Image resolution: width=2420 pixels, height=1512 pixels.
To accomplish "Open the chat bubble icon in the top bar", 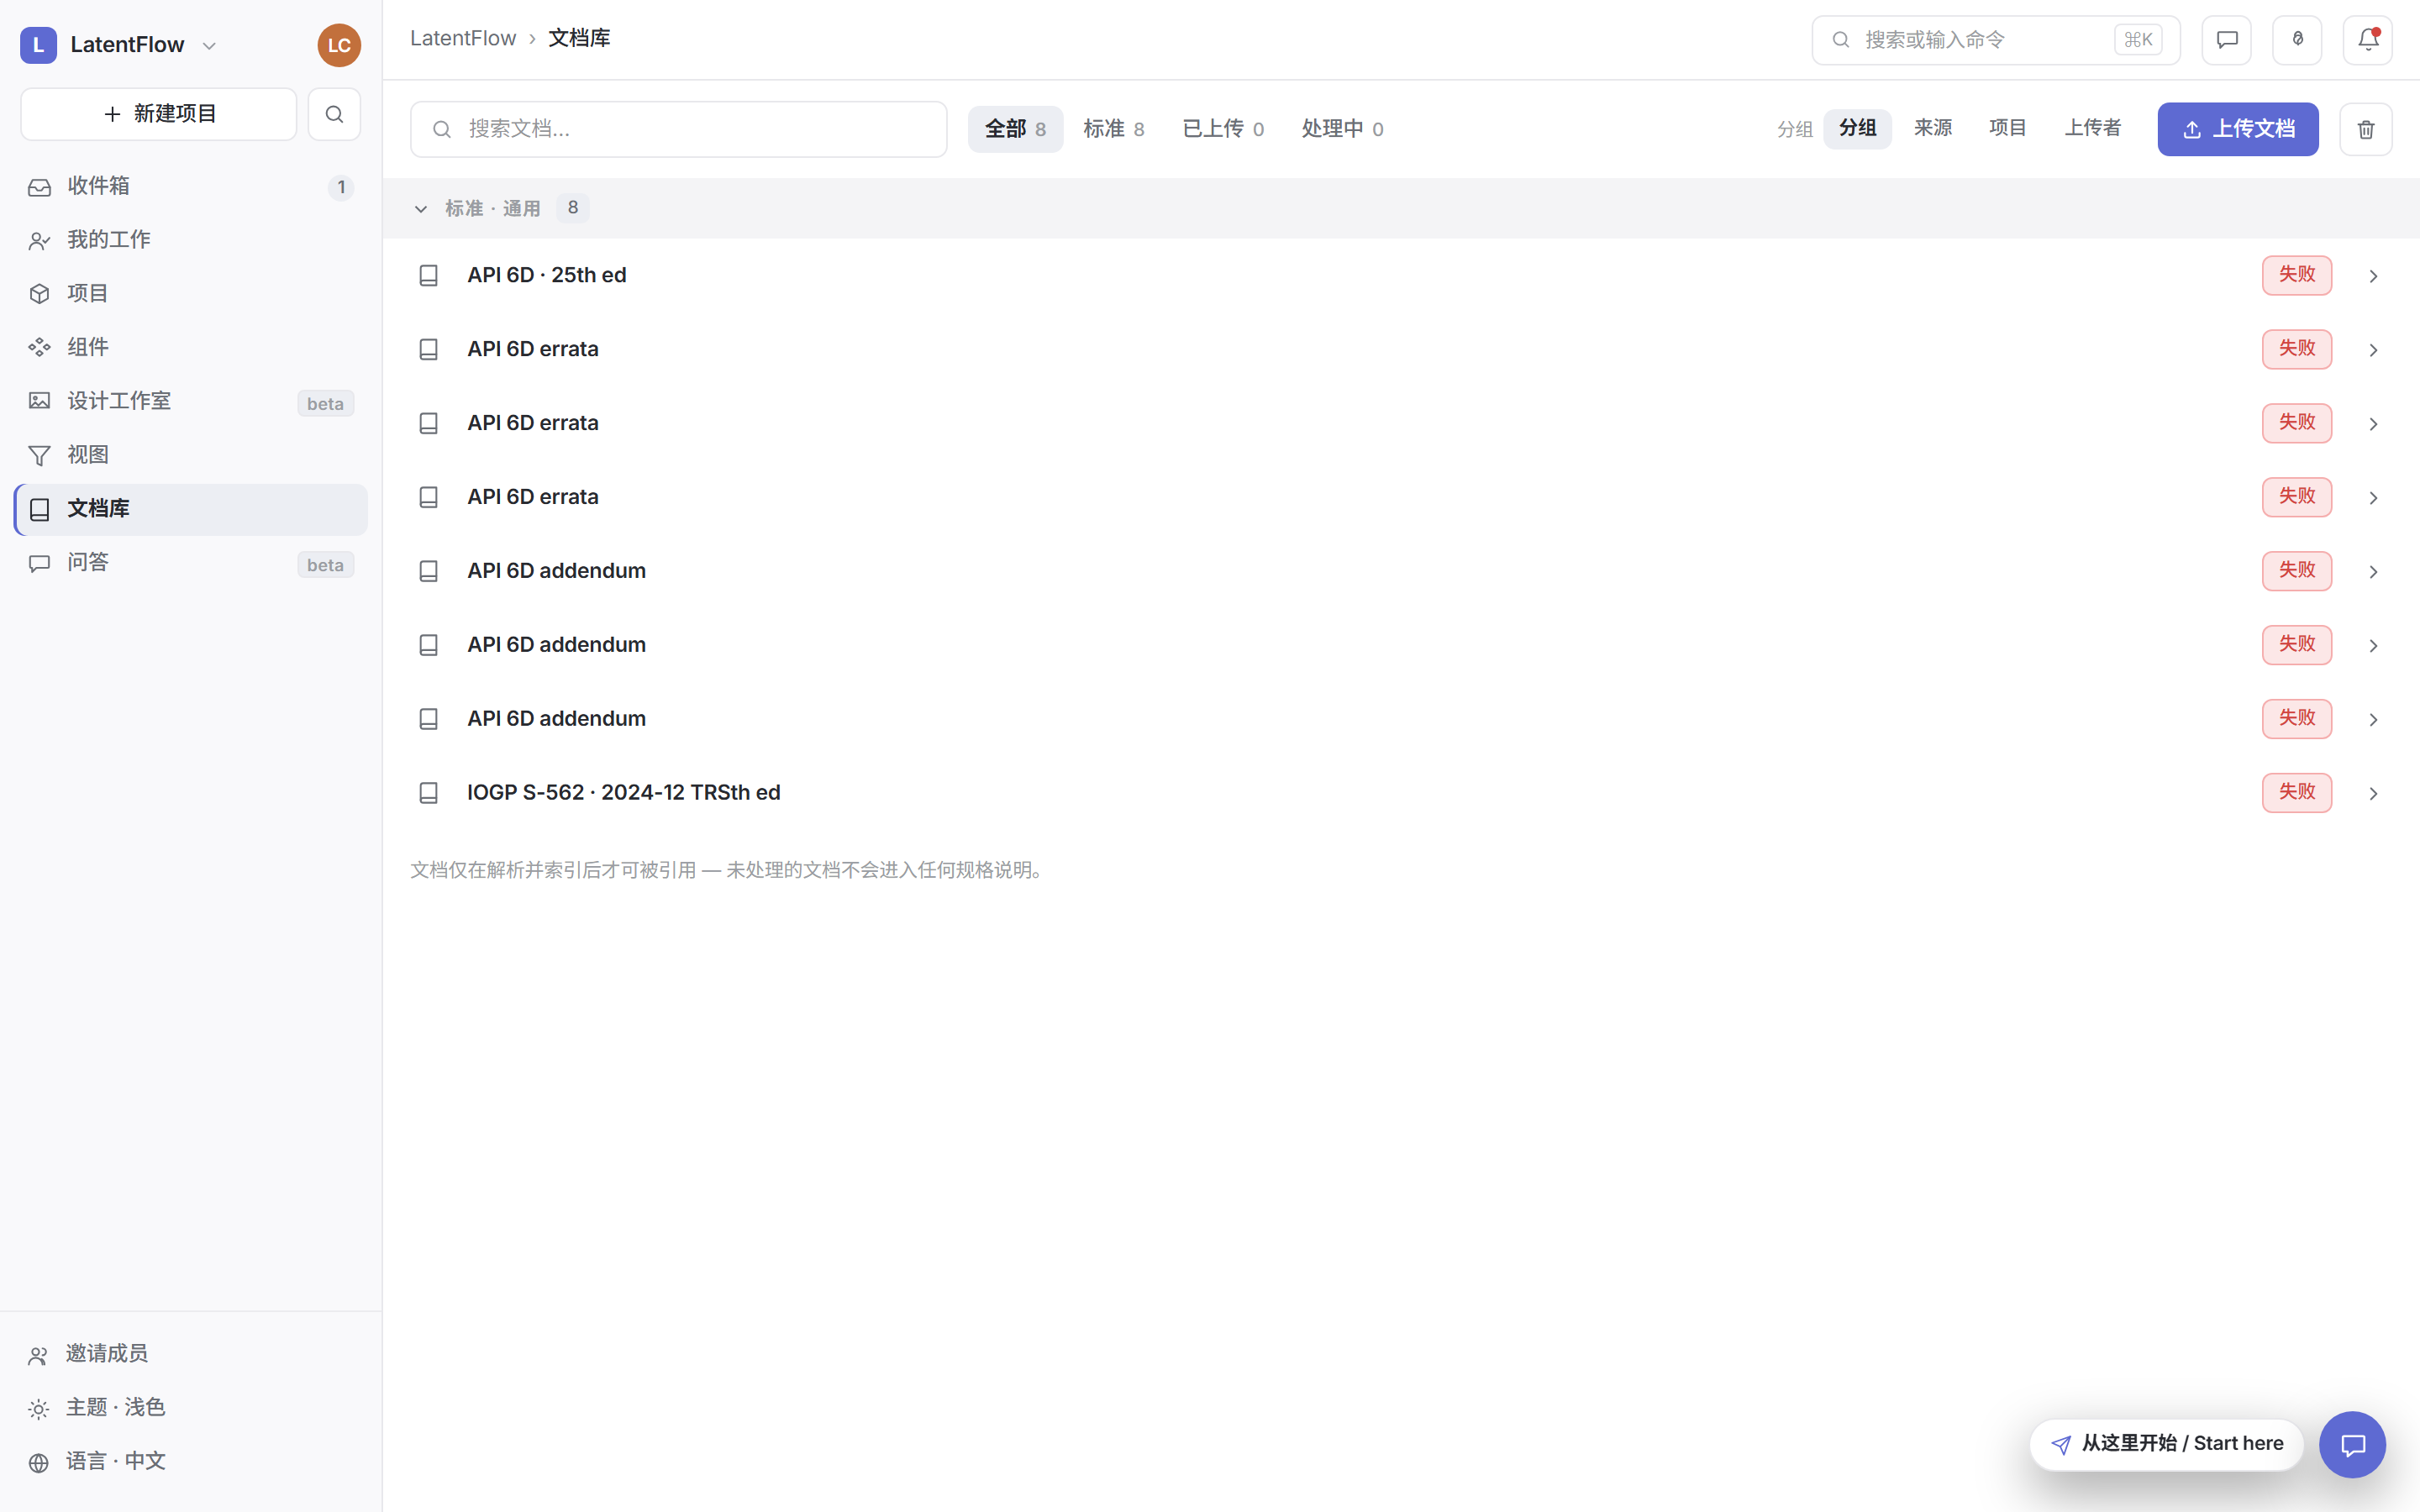I will tap(2226, 40).
